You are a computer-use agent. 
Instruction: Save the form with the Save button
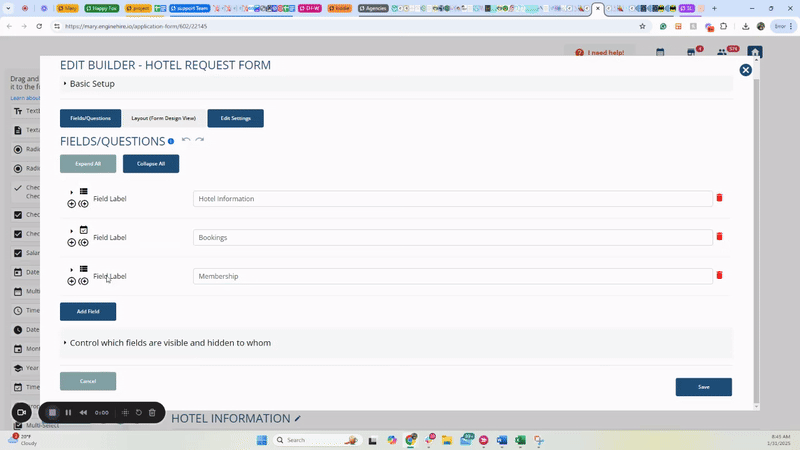point(704,387)
